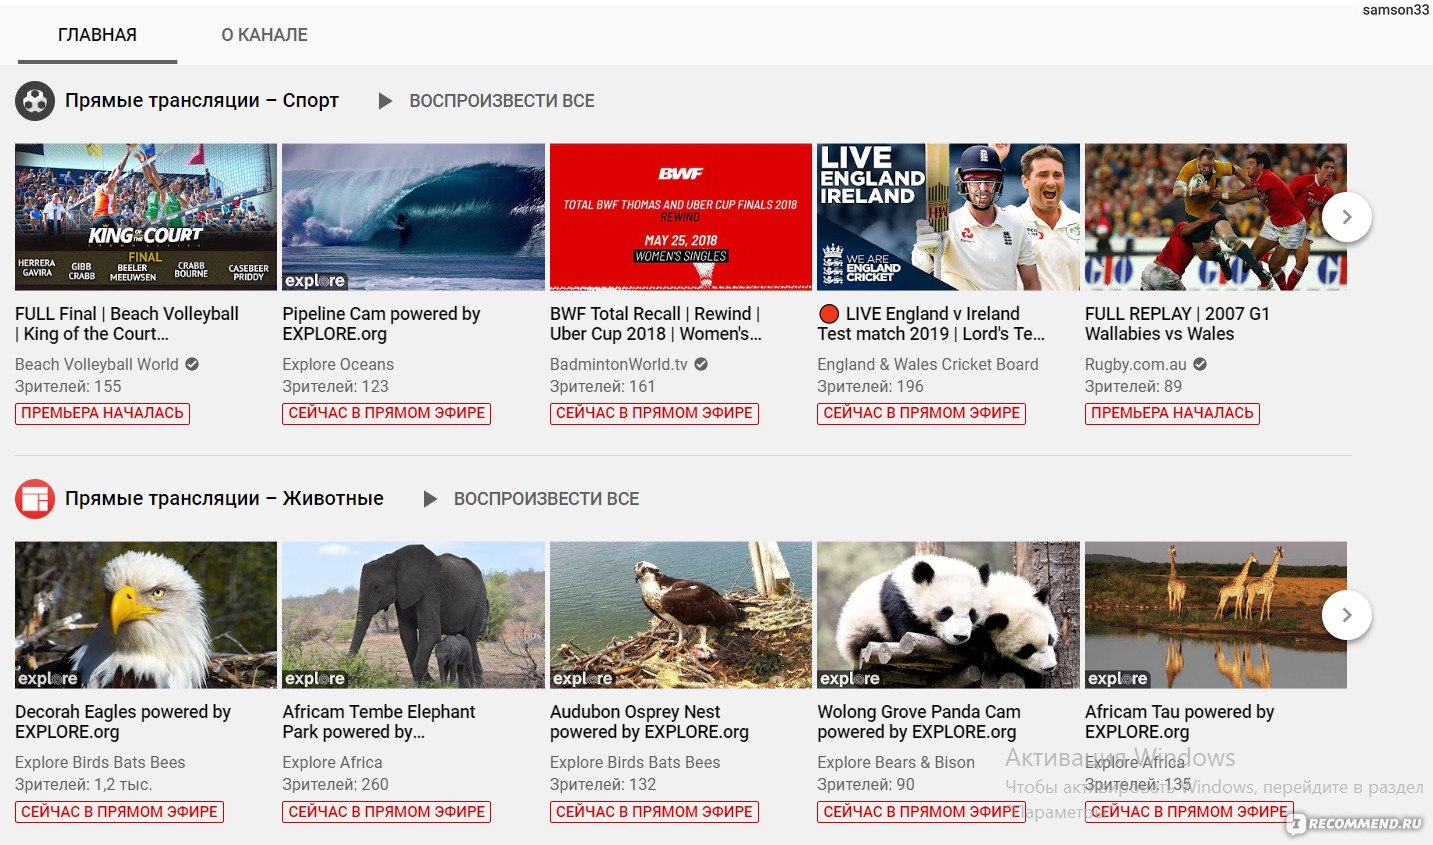Click ВОСПРОИЗВЕСТИ ВСЕ next to Спорт

(x=502, y=101)
